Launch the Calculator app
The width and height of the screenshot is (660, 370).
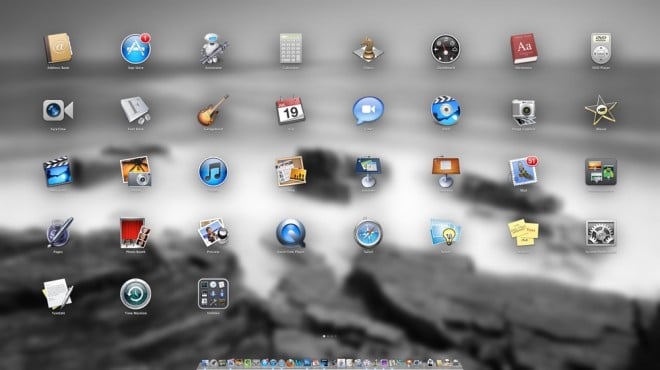tap(290, 49)
